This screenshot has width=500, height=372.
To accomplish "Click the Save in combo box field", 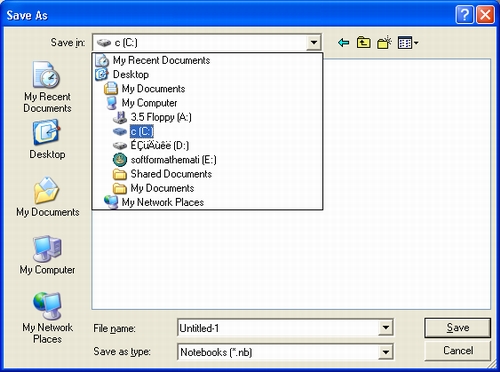I will 207,43.
